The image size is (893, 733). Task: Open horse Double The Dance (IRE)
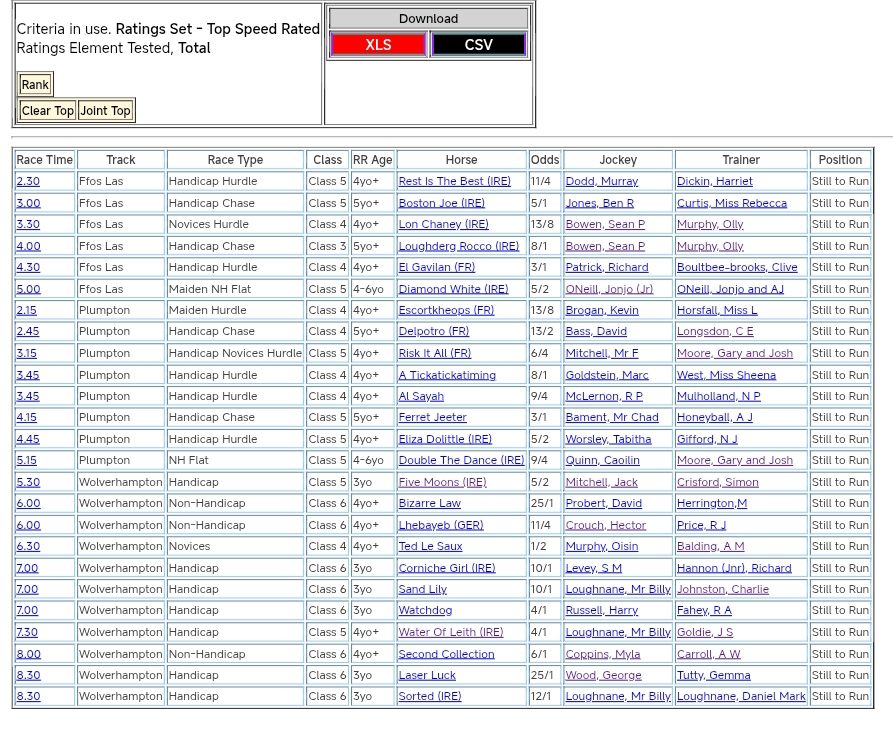pyautogui.click(x=461, y=461)
